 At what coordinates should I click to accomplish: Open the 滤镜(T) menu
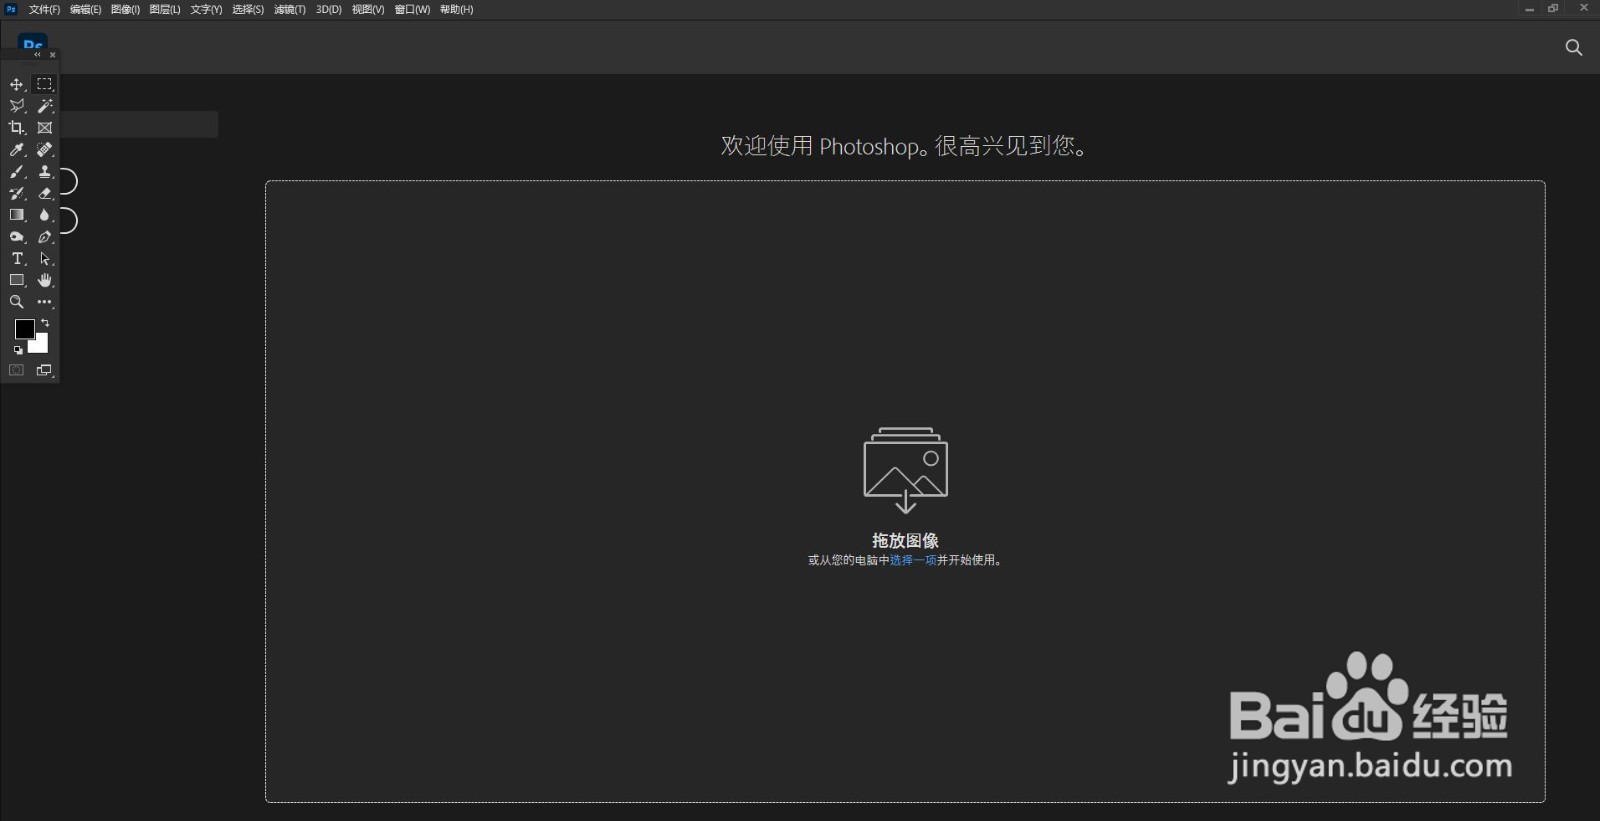[290, 9]
